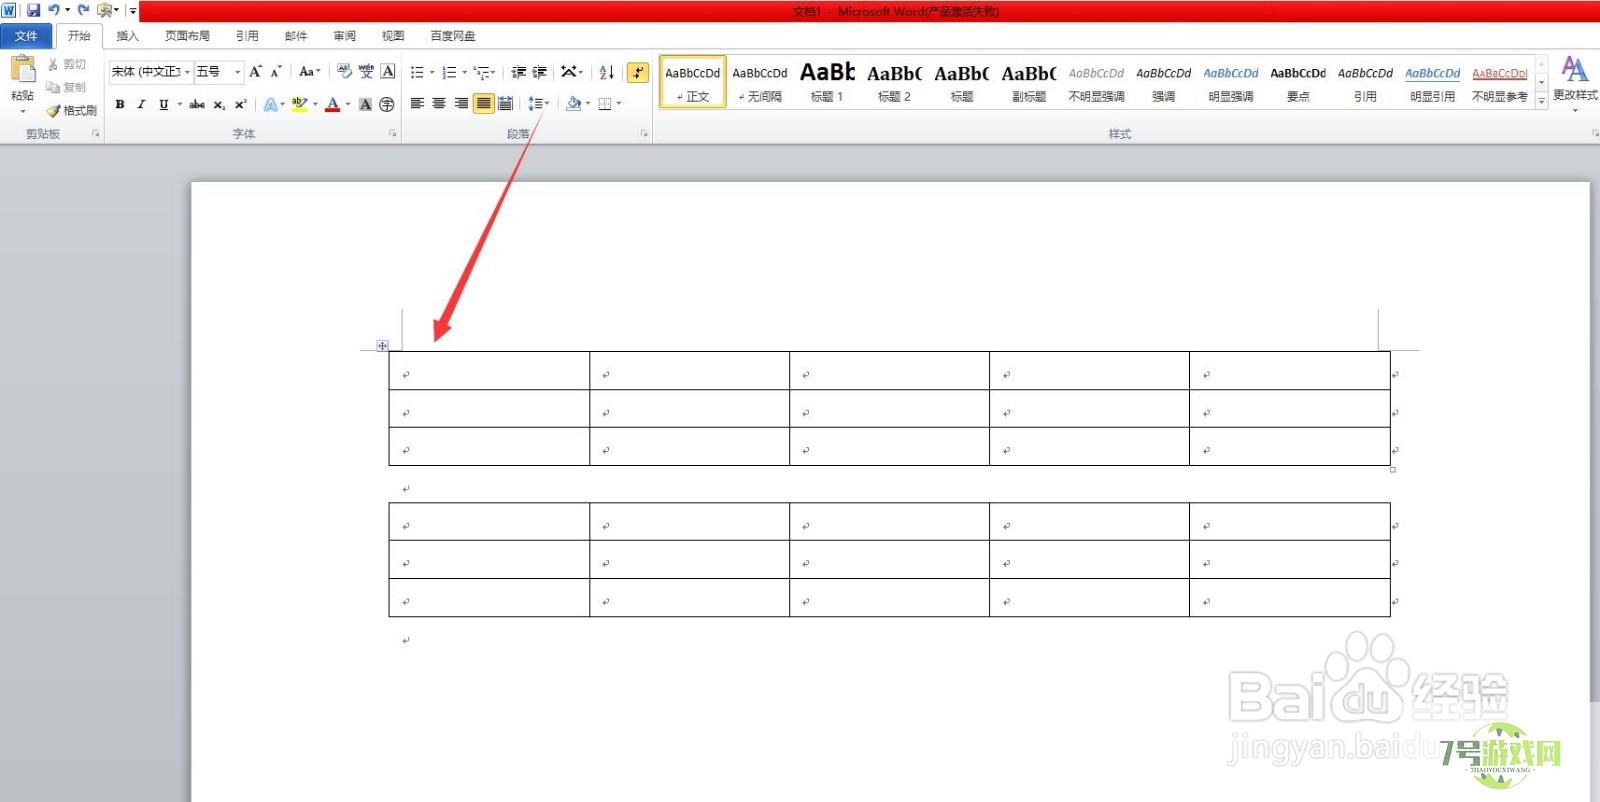Viewport: 1600px width, 802px height.
Task: Click the Paste clipboard icon
Action: pos(22,70)
